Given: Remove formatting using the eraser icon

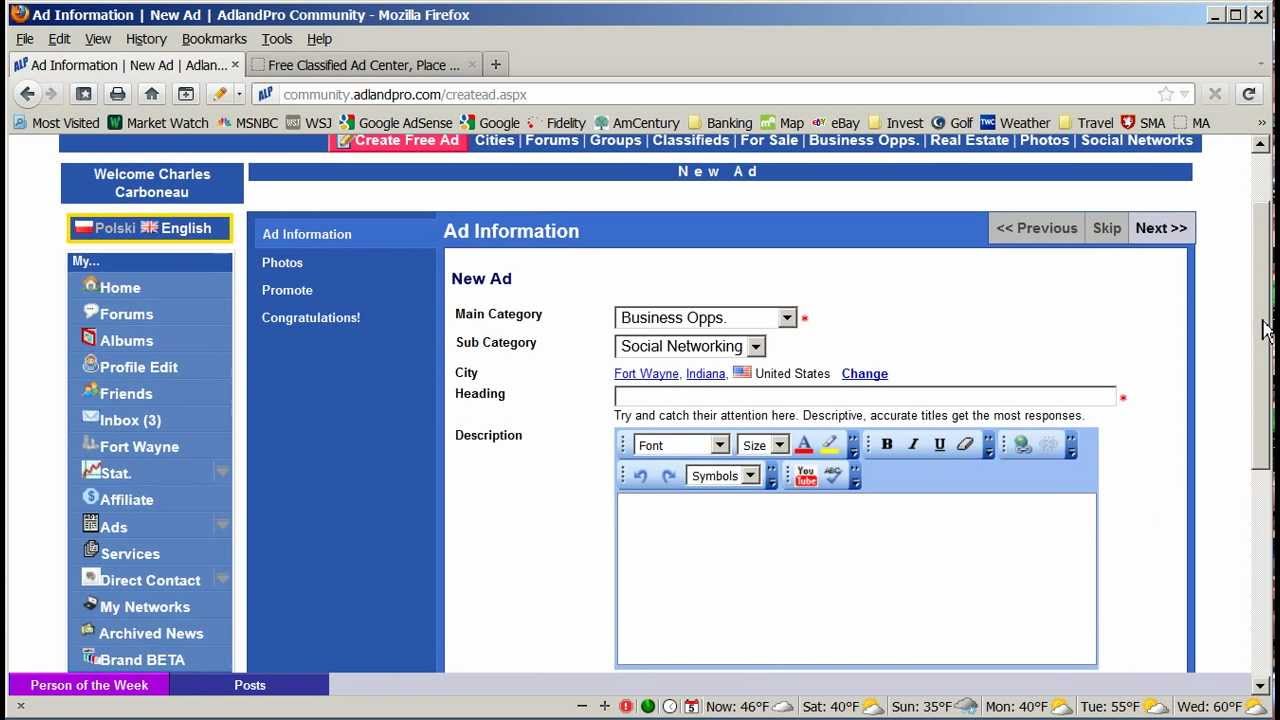Looking at the screenshot, I should [965, 444].
